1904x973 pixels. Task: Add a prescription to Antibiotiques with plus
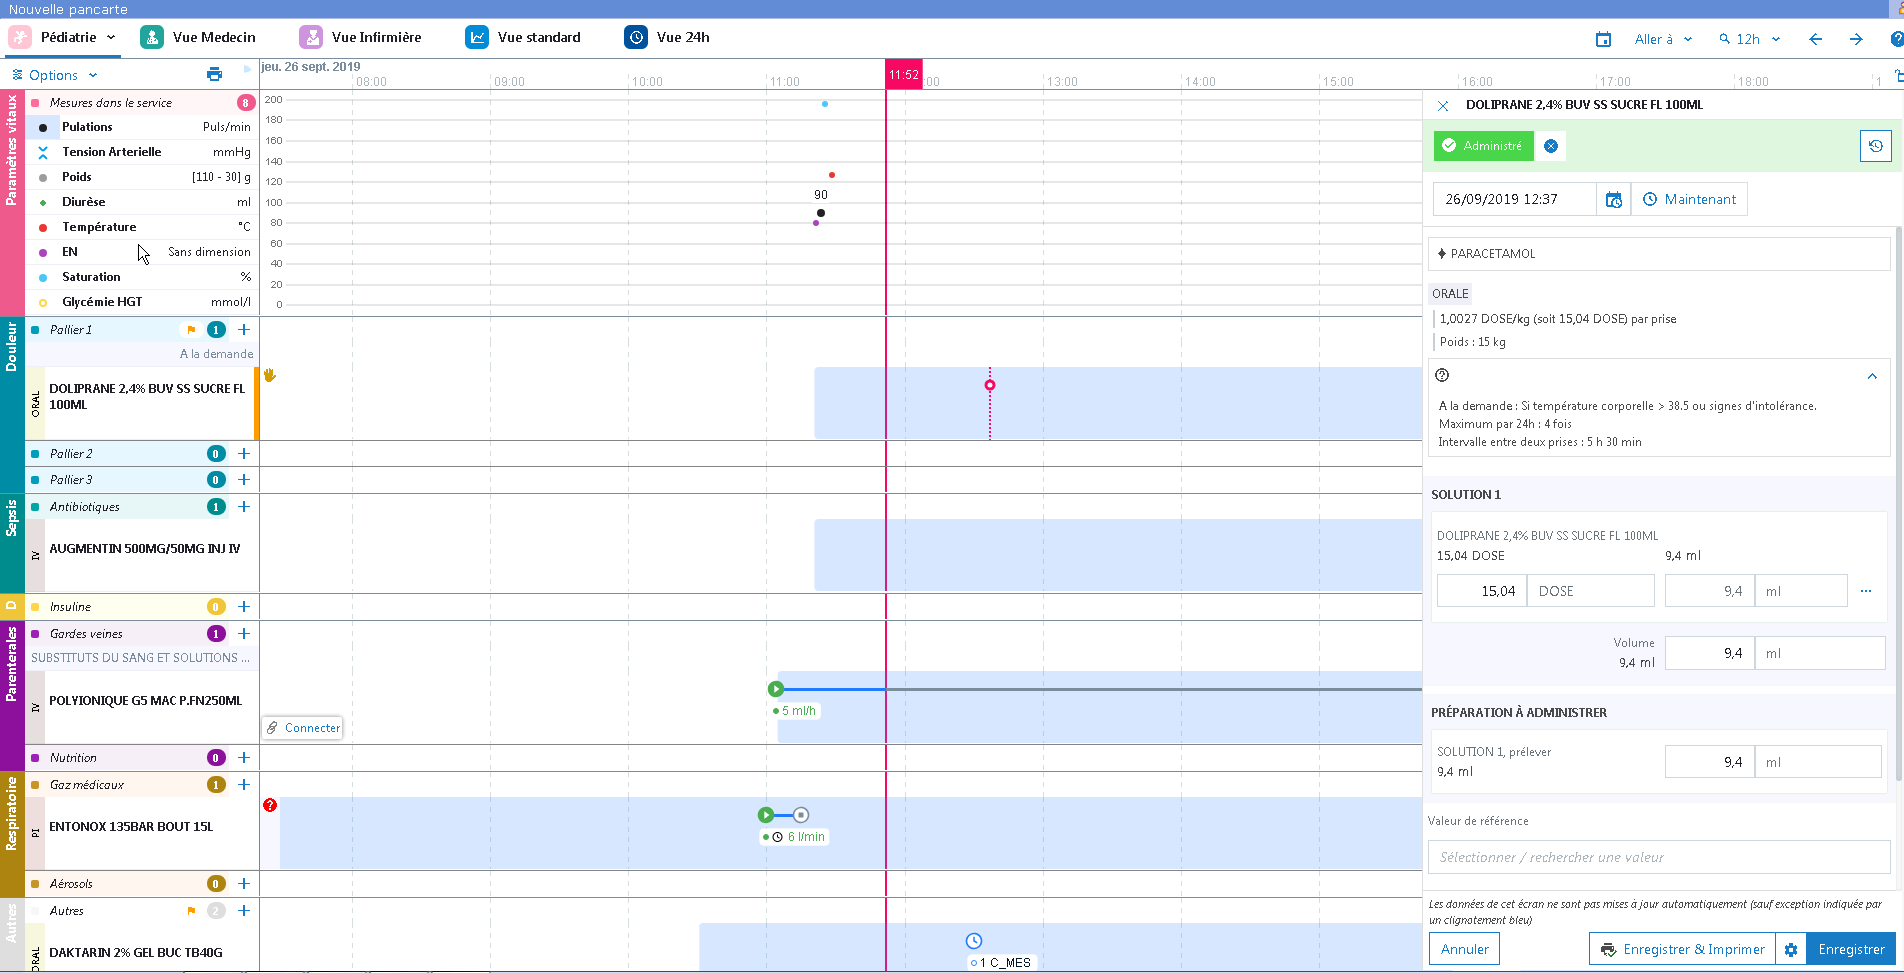pos(244,507)
